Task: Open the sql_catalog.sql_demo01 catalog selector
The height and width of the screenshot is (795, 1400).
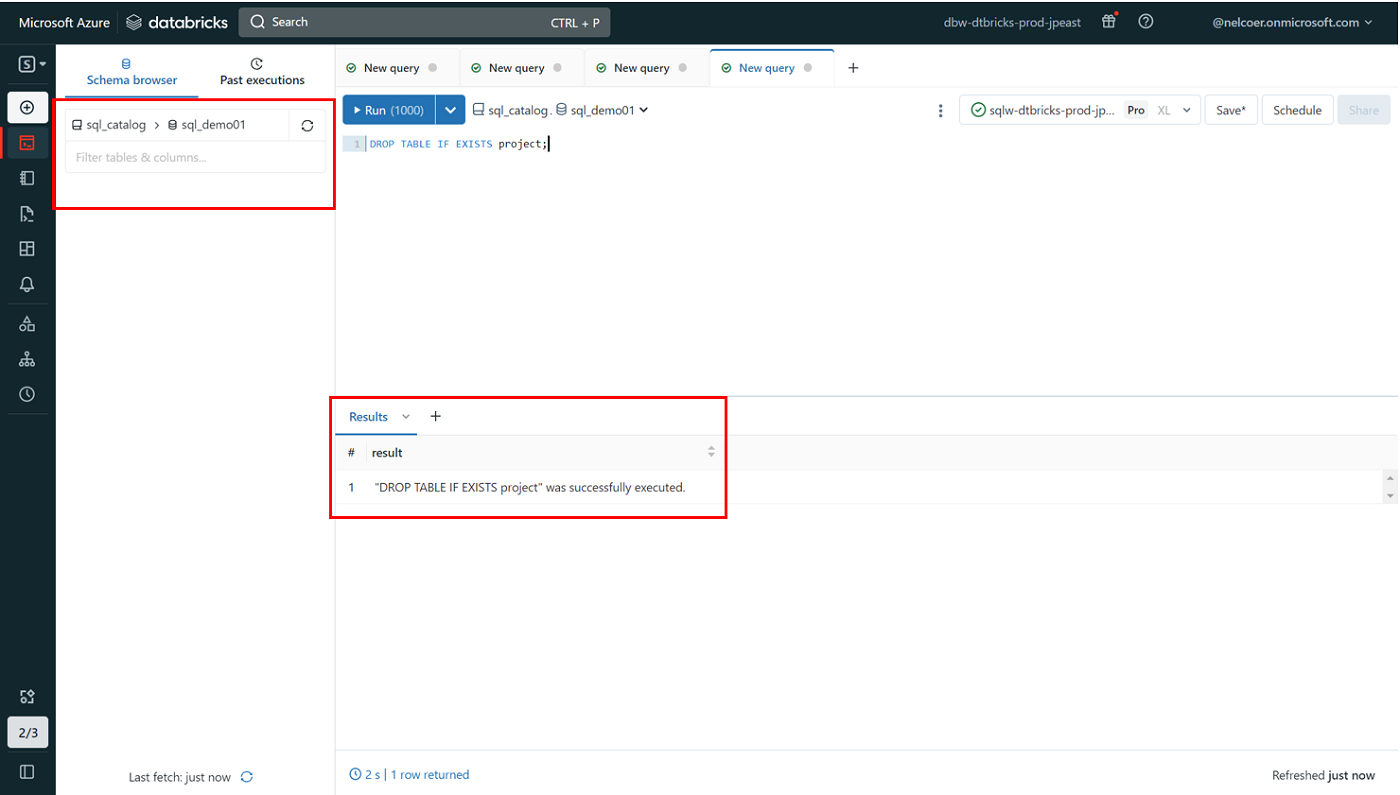Action: 561,110
